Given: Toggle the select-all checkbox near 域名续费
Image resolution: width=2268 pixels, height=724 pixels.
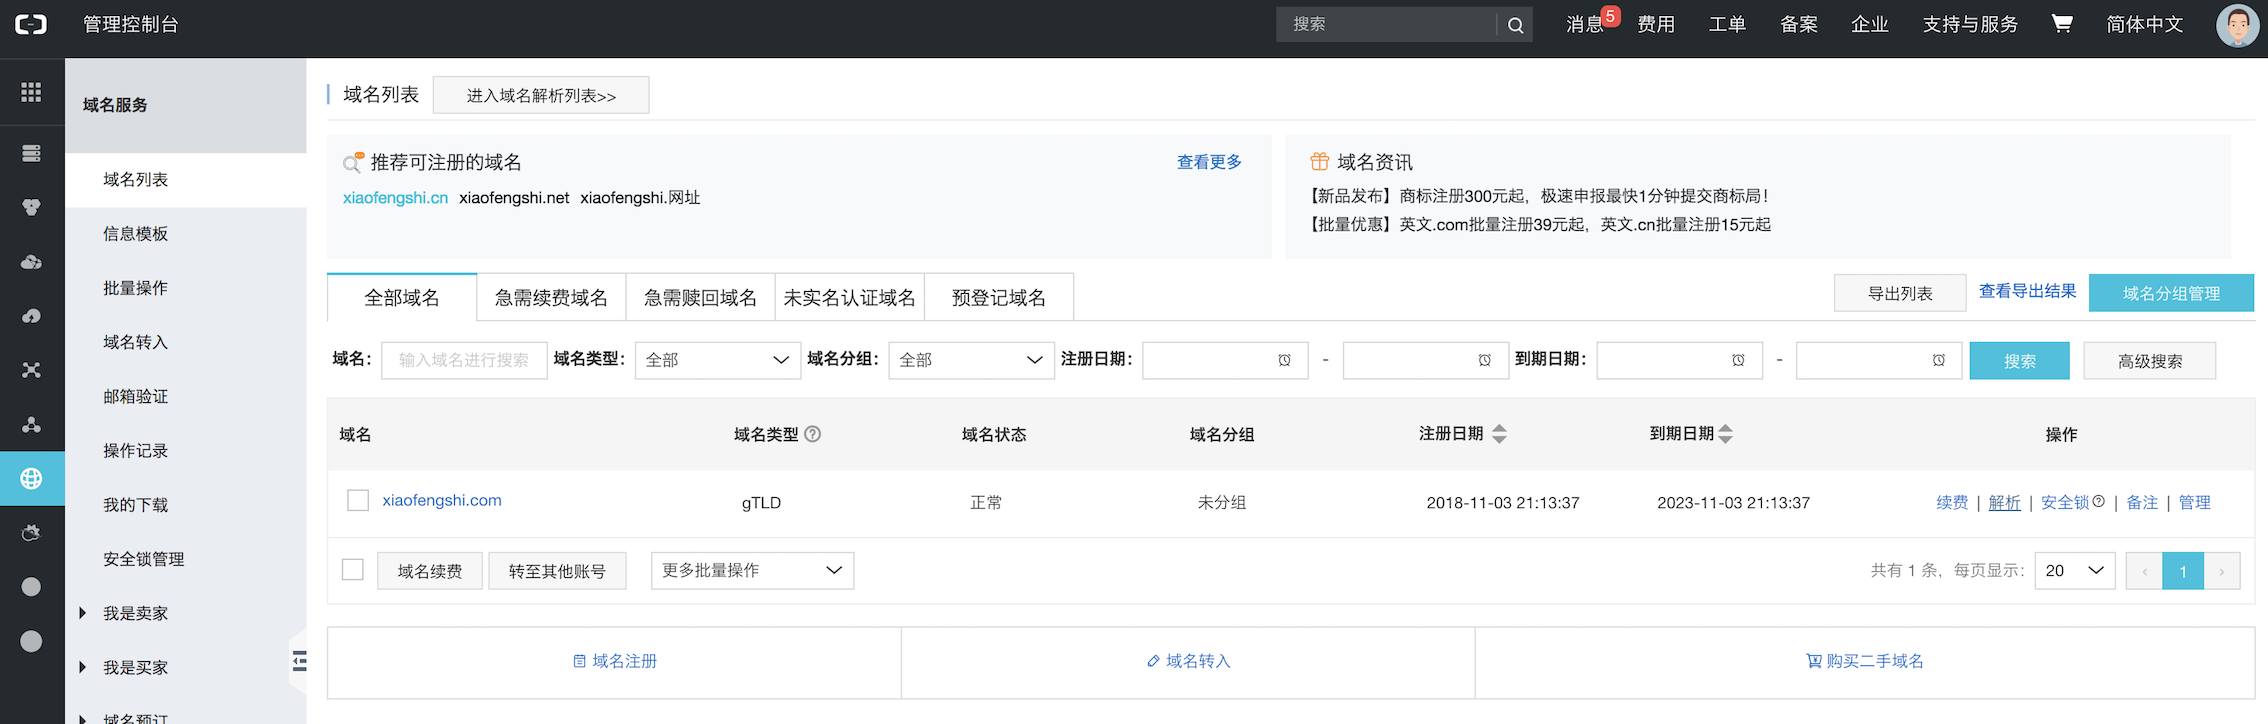Looking at the screenshot, I should (353, 569).
